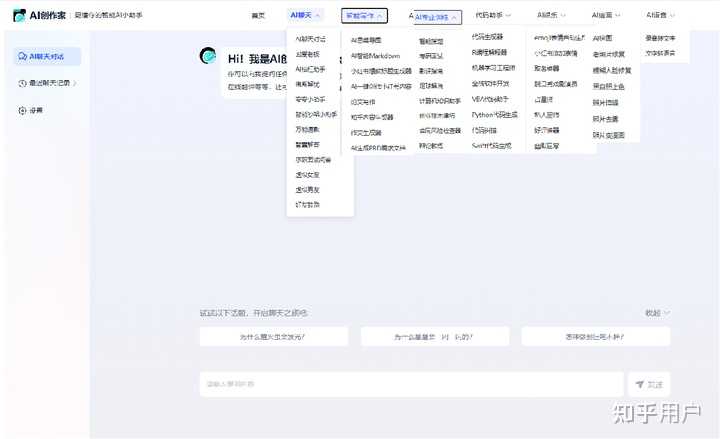Choose 辩论教练 in the professional menu
Screen dimensions: 720x439
pyautogui.click(x=431, y=146)
